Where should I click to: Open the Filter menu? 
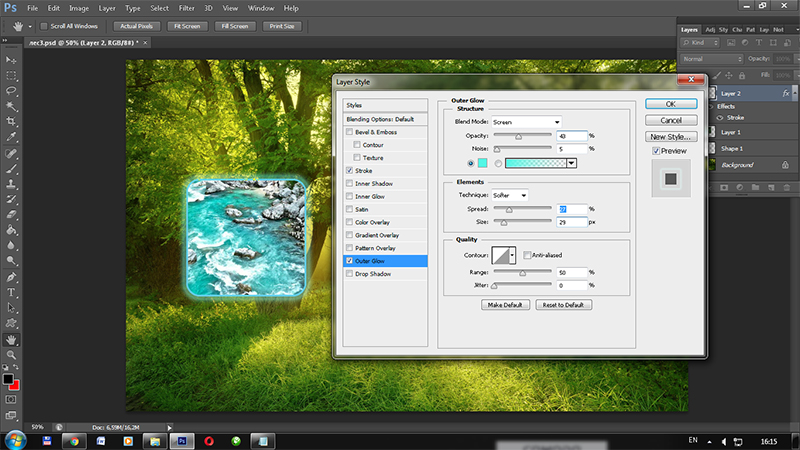(187, 8)
